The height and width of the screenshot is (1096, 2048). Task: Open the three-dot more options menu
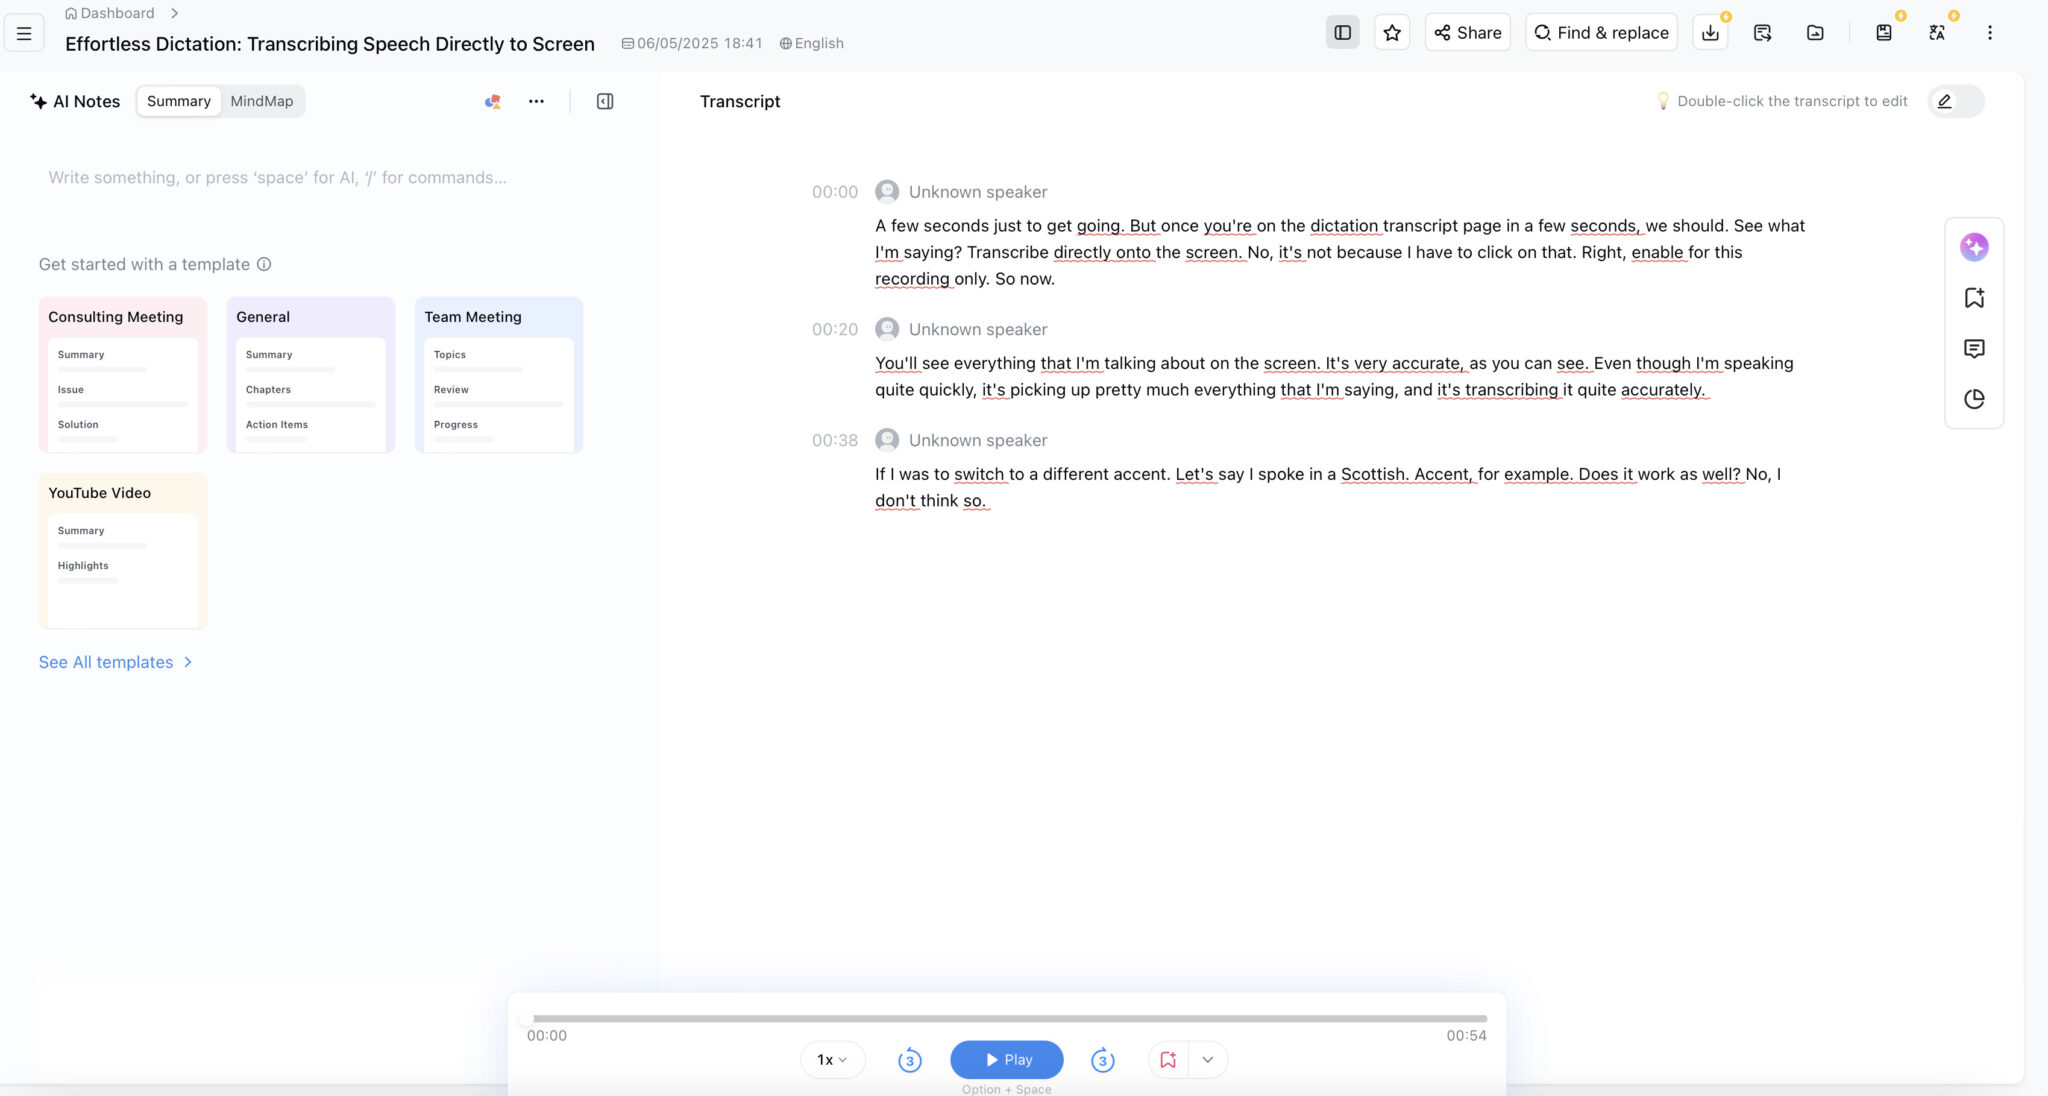[1990, 33]
